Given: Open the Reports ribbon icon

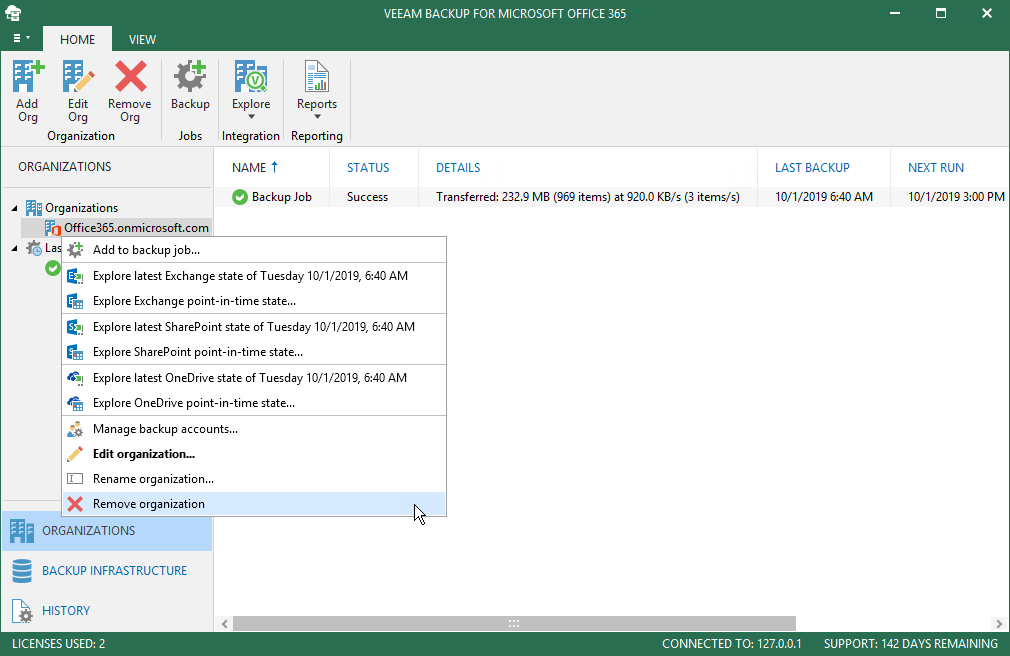Looking at the screenshot, I should click(316, 77).
